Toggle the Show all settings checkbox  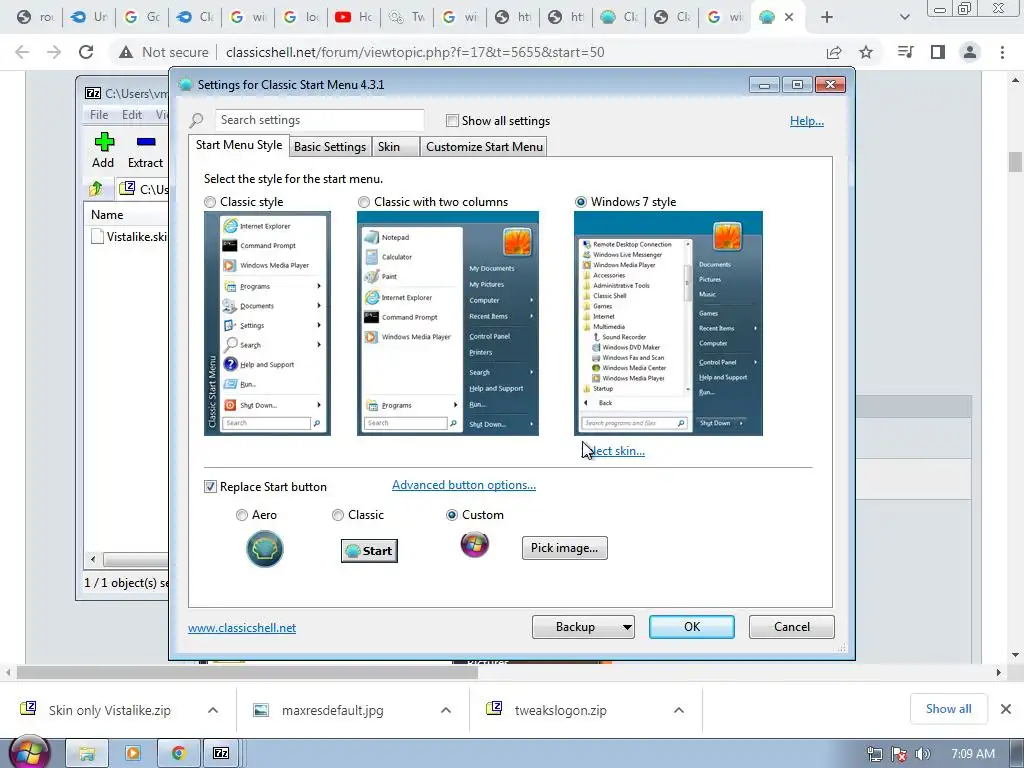click(x=452, y=120)
